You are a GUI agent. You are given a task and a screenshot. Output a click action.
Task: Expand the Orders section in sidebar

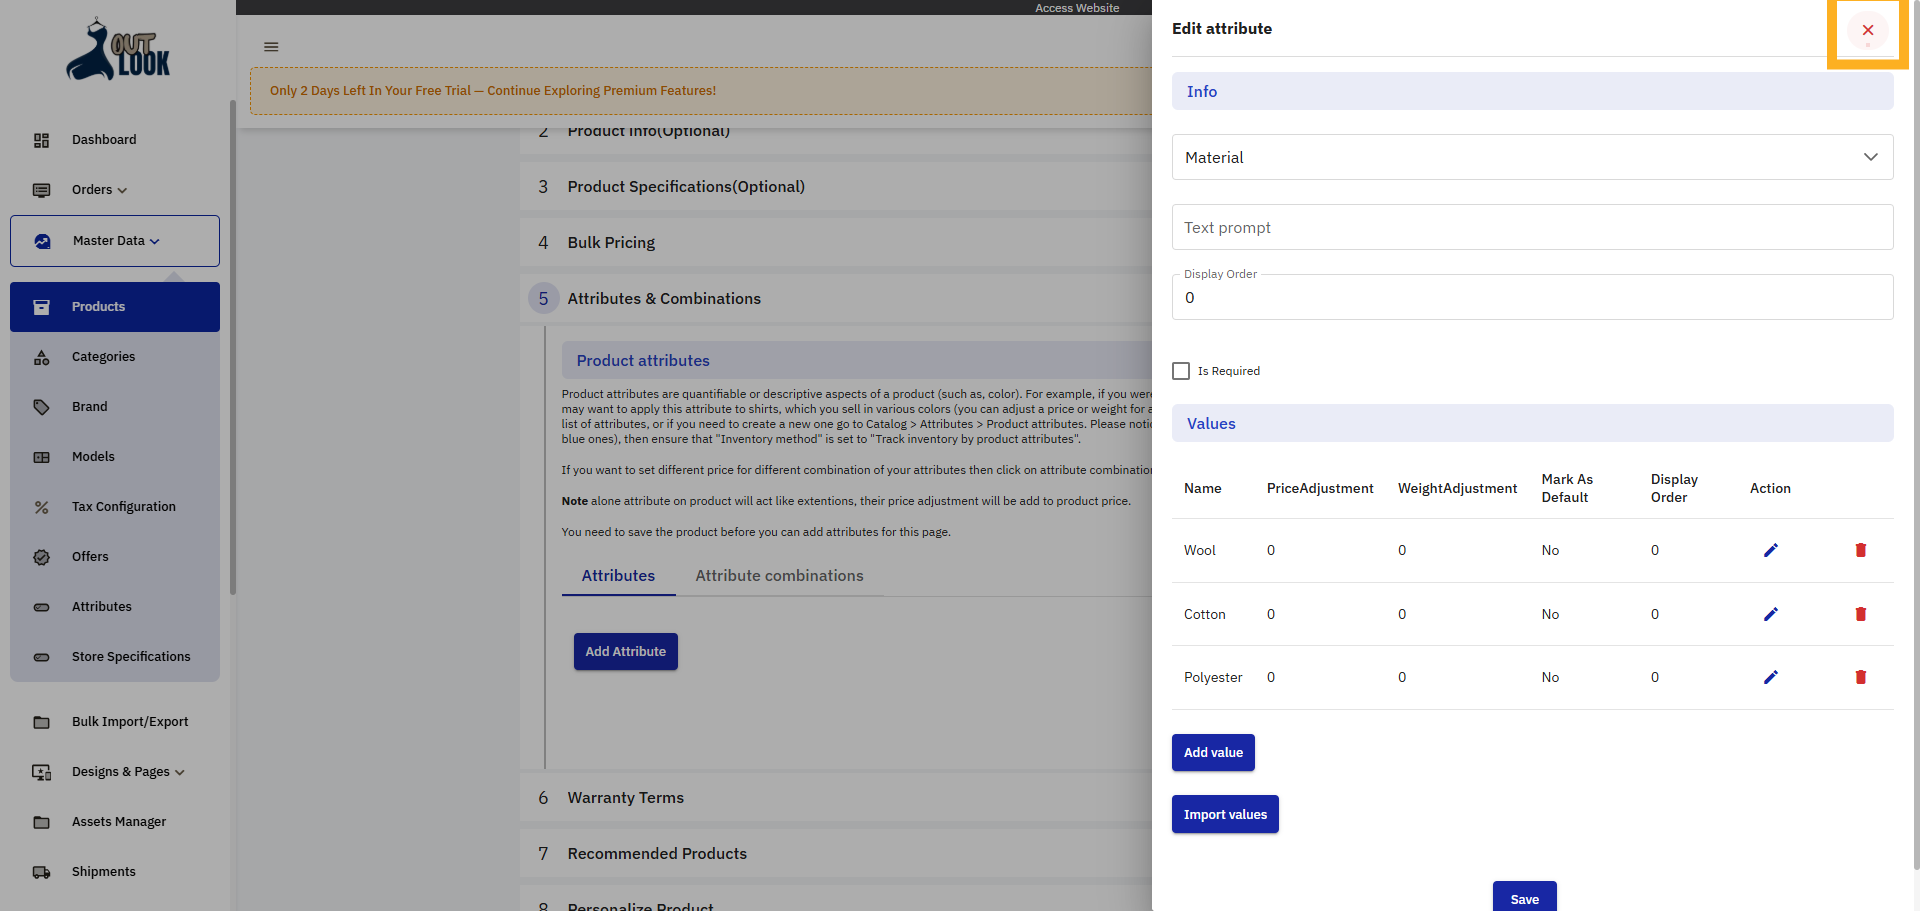click(x=98, y=190)
